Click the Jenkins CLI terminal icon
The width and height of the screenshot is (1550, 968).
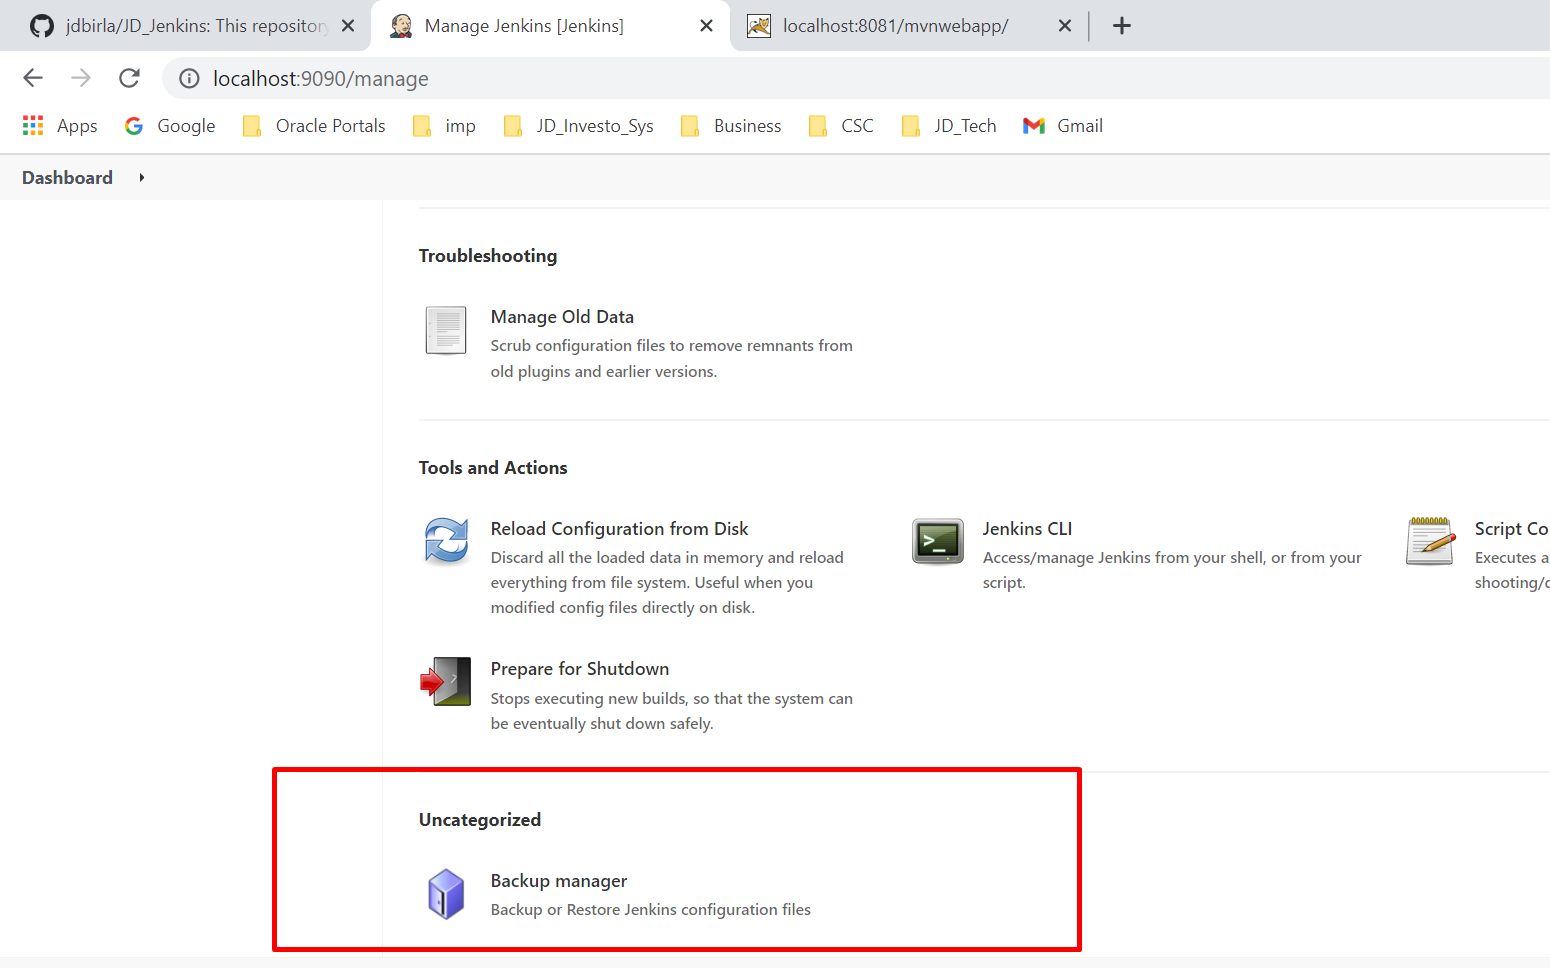pyautogui.click(x=938, y=541)
